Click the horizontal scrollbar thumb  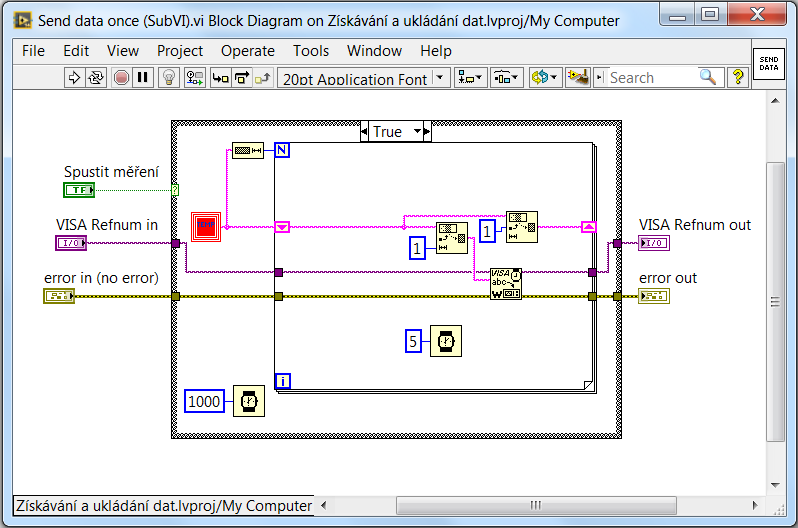536,505
